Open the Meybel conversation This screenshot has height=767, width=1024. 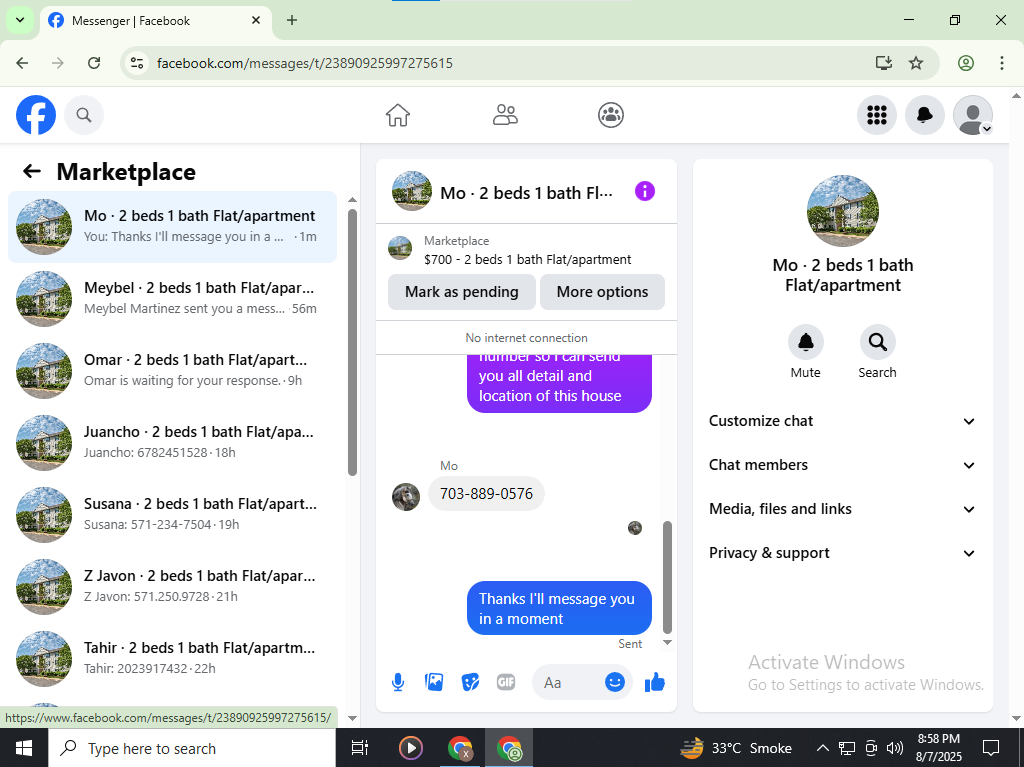click(x=172, y=299)
